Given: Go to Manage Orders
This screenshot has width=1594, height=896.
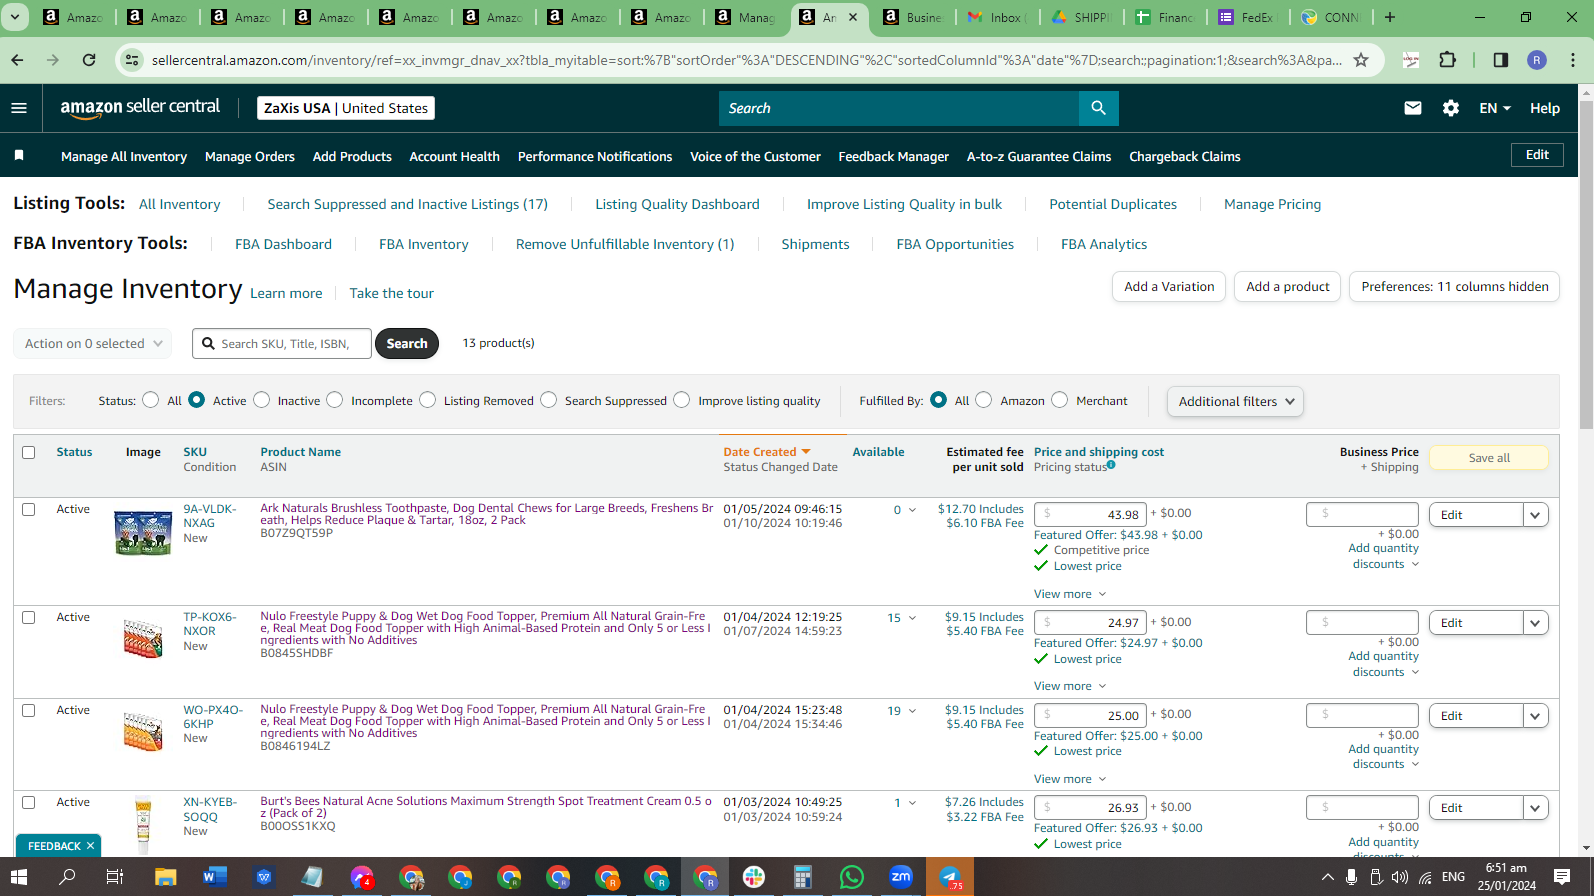Looking at the screenshot, I should point(250,156).
